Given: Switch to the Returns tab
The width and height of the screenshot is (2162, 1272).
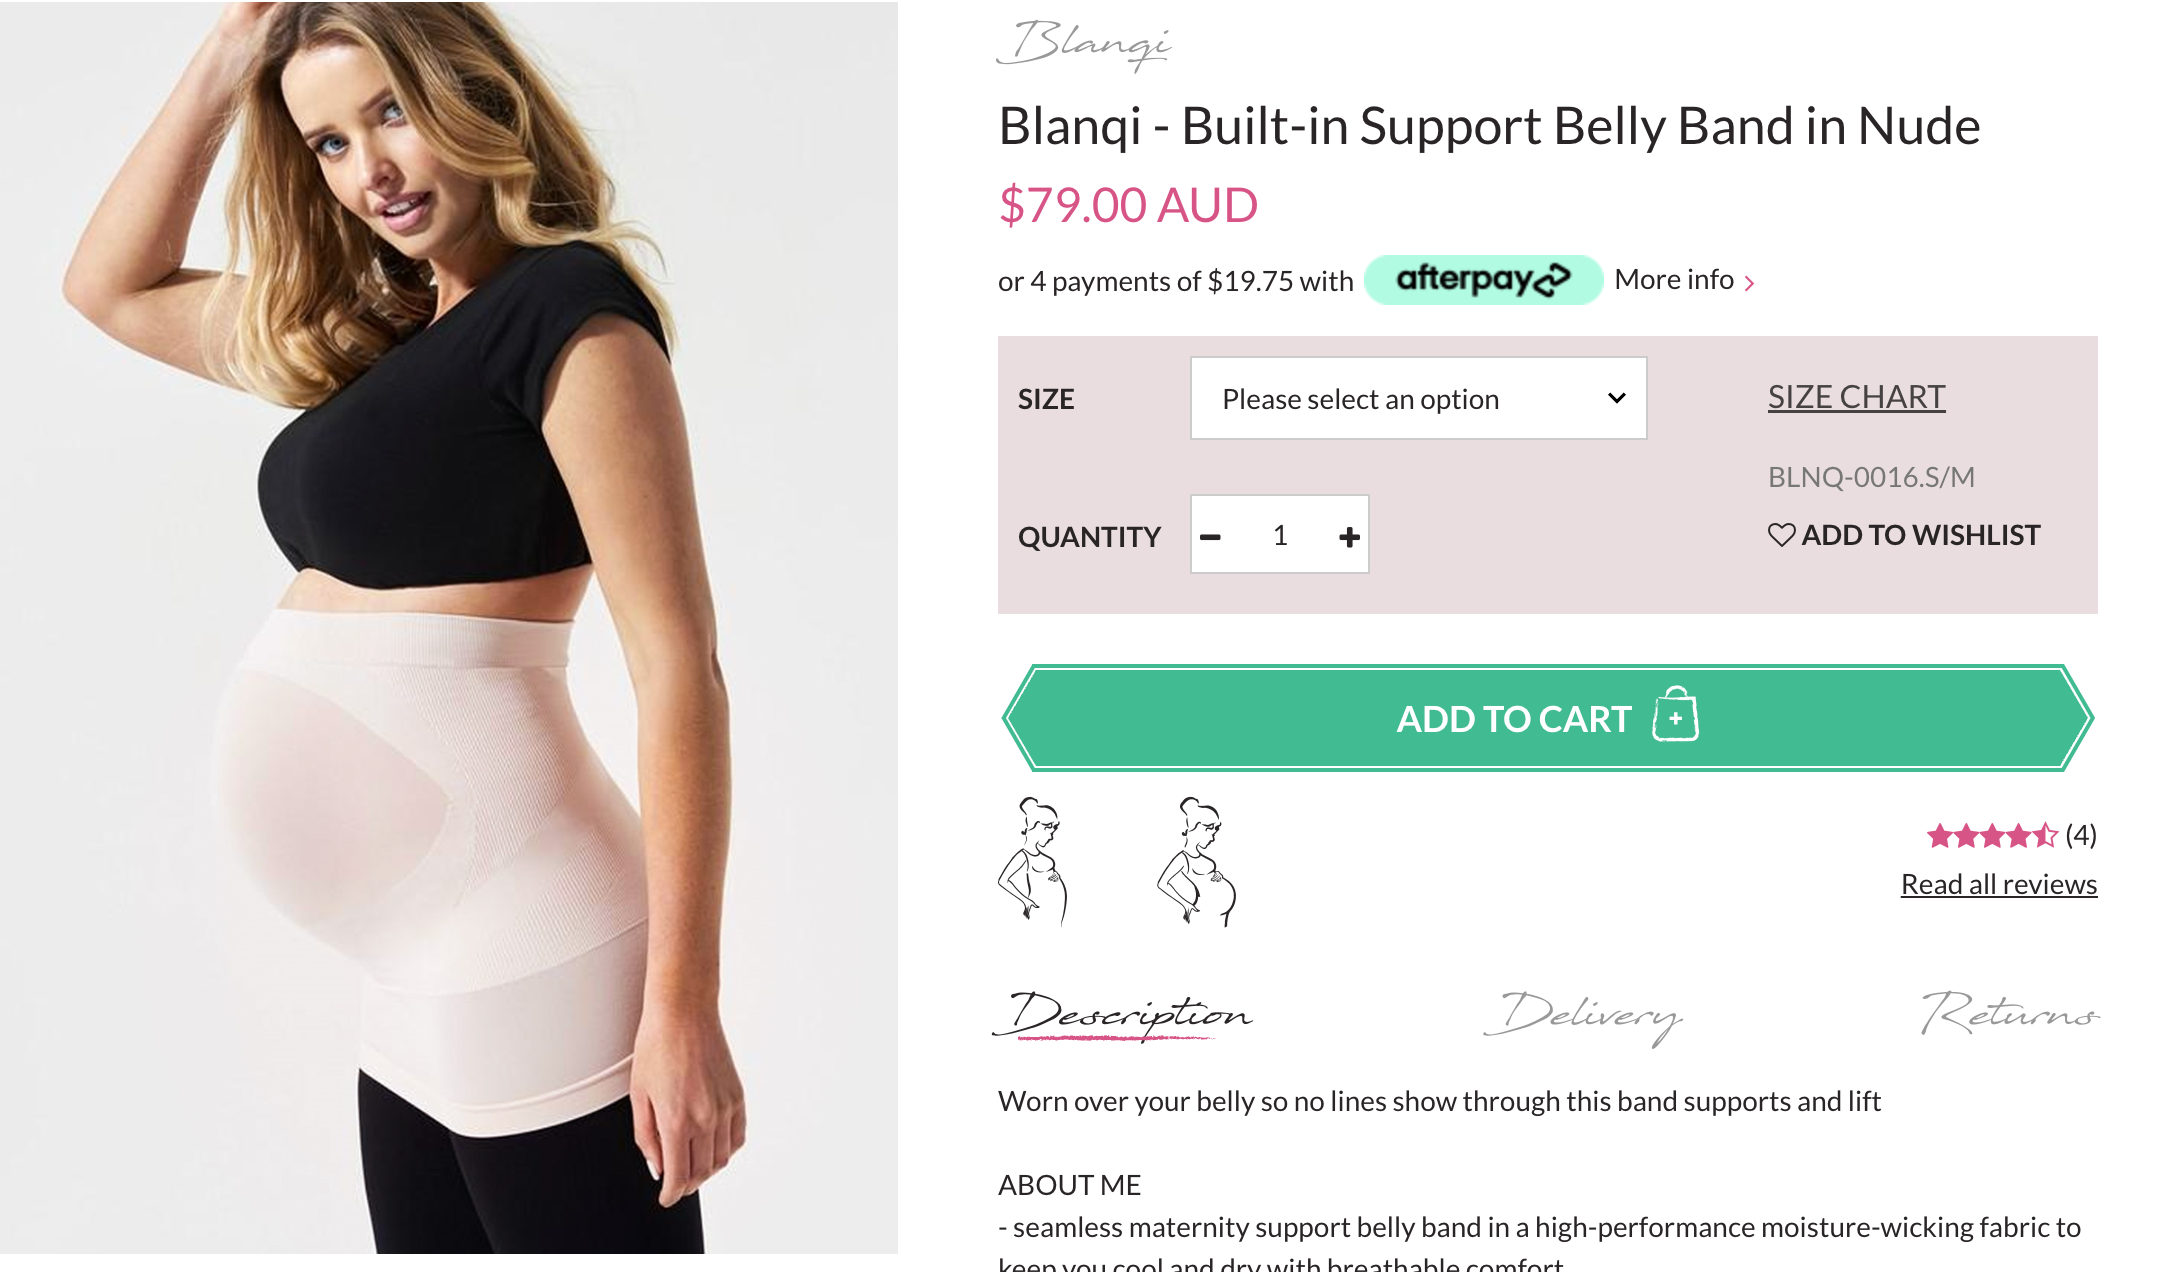Looking at the screenshot, I should 2010,1013.
